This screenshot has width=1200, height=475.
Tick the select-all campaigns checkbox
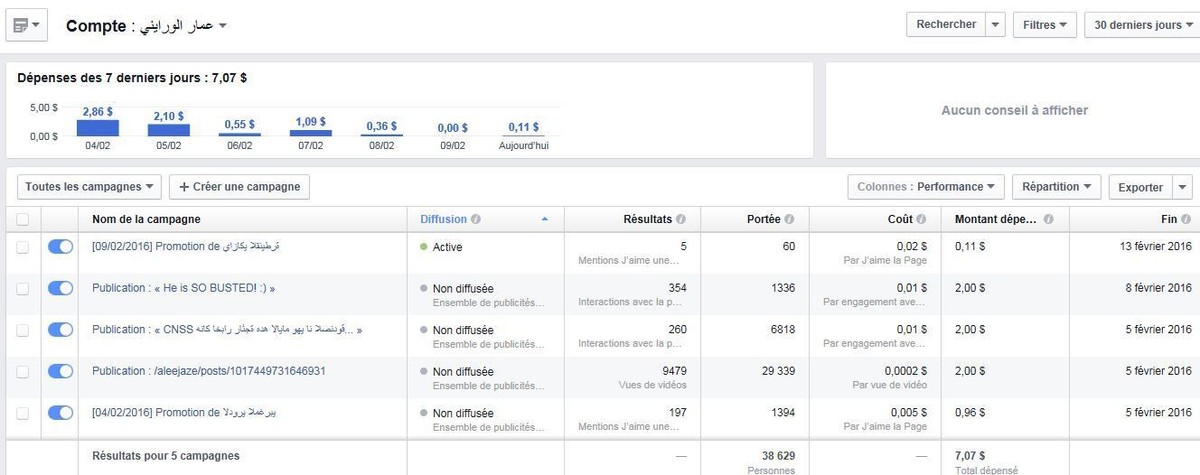23,219
